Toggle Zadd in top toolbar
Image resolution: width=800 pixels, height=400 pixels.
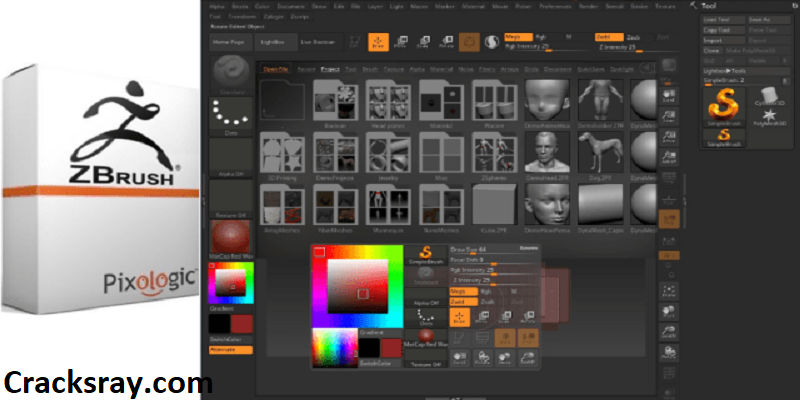pyautogui.click(x=609, y=37)
